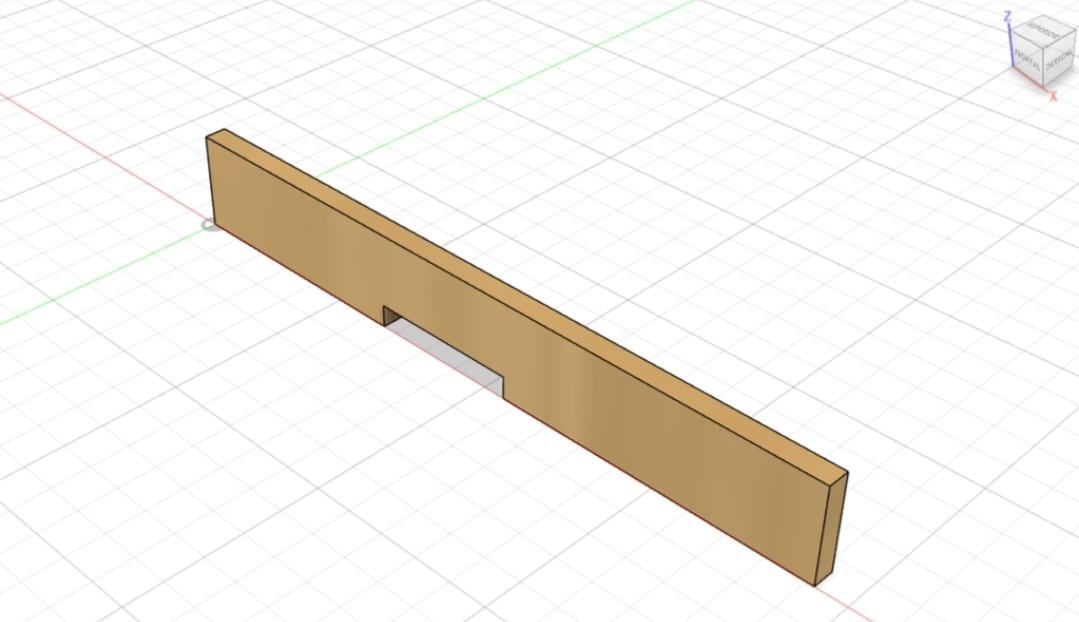Click the origin marker at the board's corner

(209, 226)
